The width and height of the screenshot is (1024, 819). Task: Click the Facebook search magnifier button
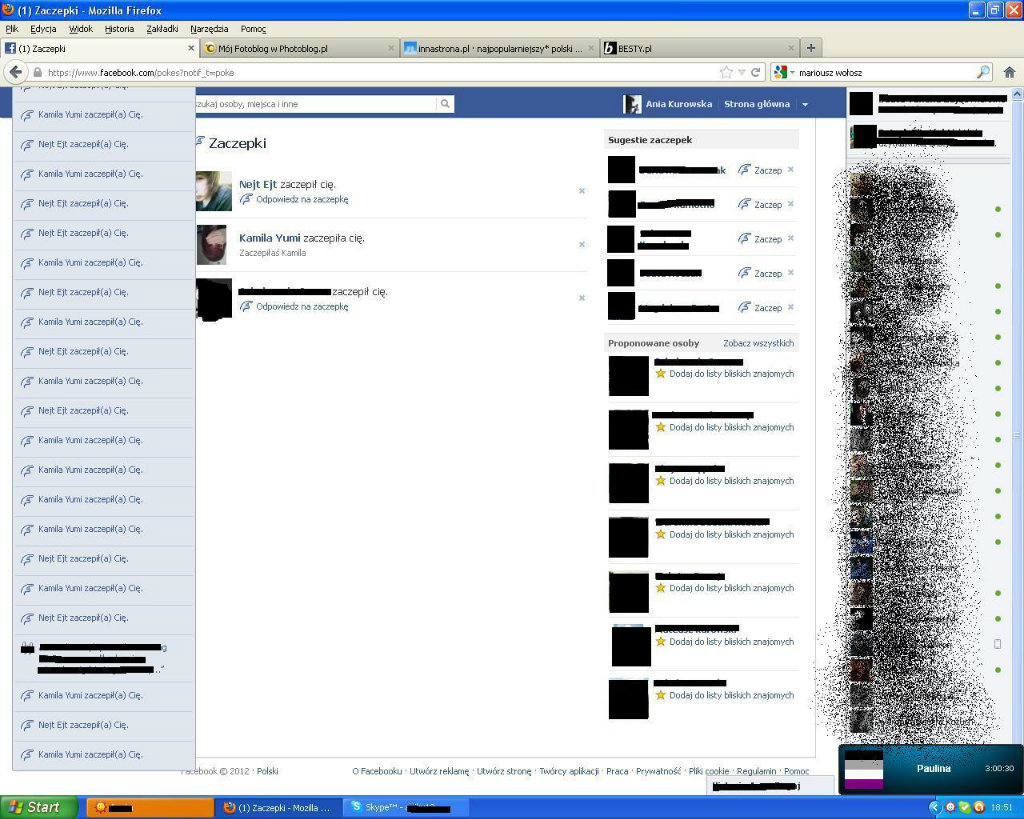(x=445, y=104)
